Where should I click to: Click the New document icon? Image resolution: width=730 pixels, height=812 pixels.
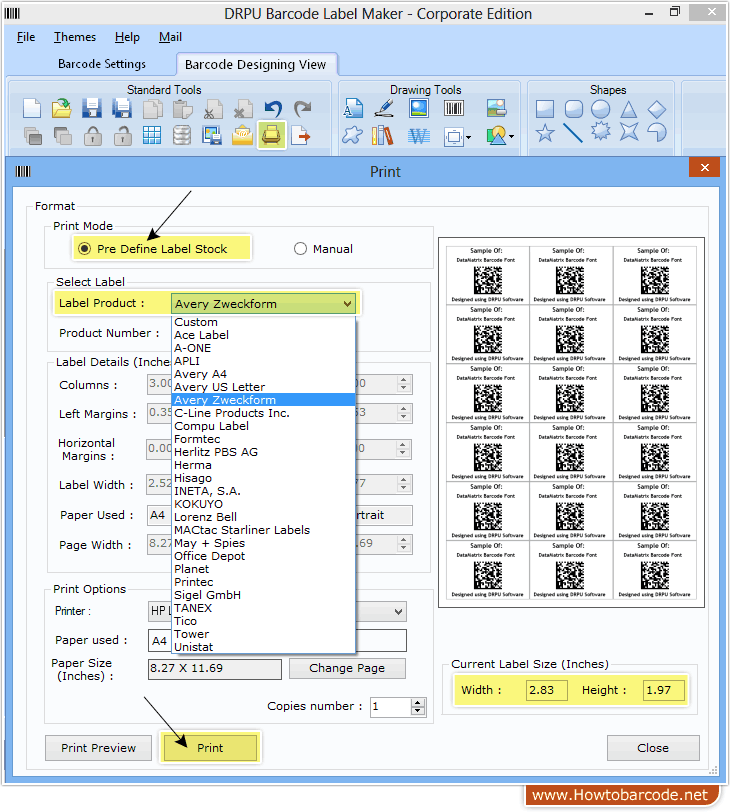tap(32, 109)
